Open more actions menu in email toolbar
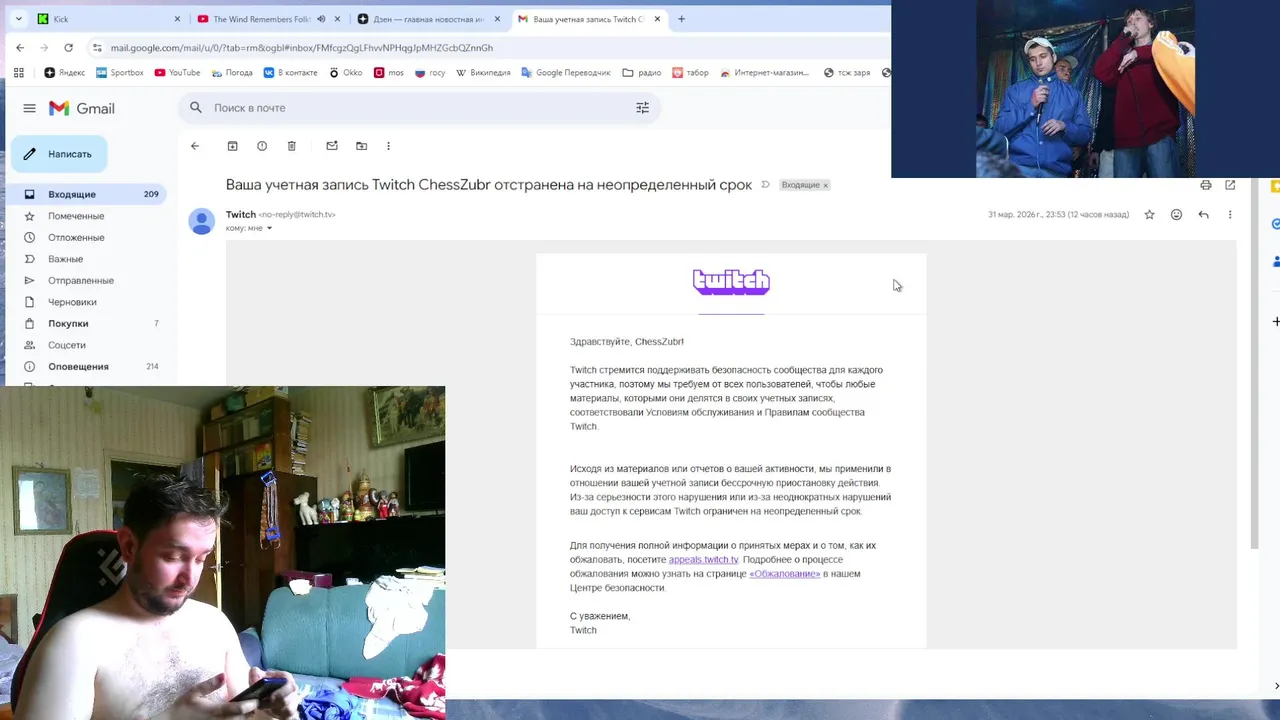Screen dimensions: 1280x720 coord(388,146)
